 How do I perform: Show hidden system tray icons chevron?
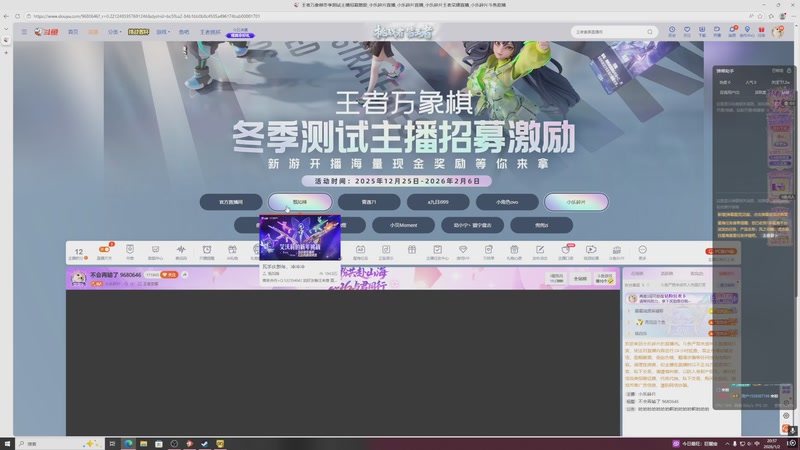click(727, 444)
